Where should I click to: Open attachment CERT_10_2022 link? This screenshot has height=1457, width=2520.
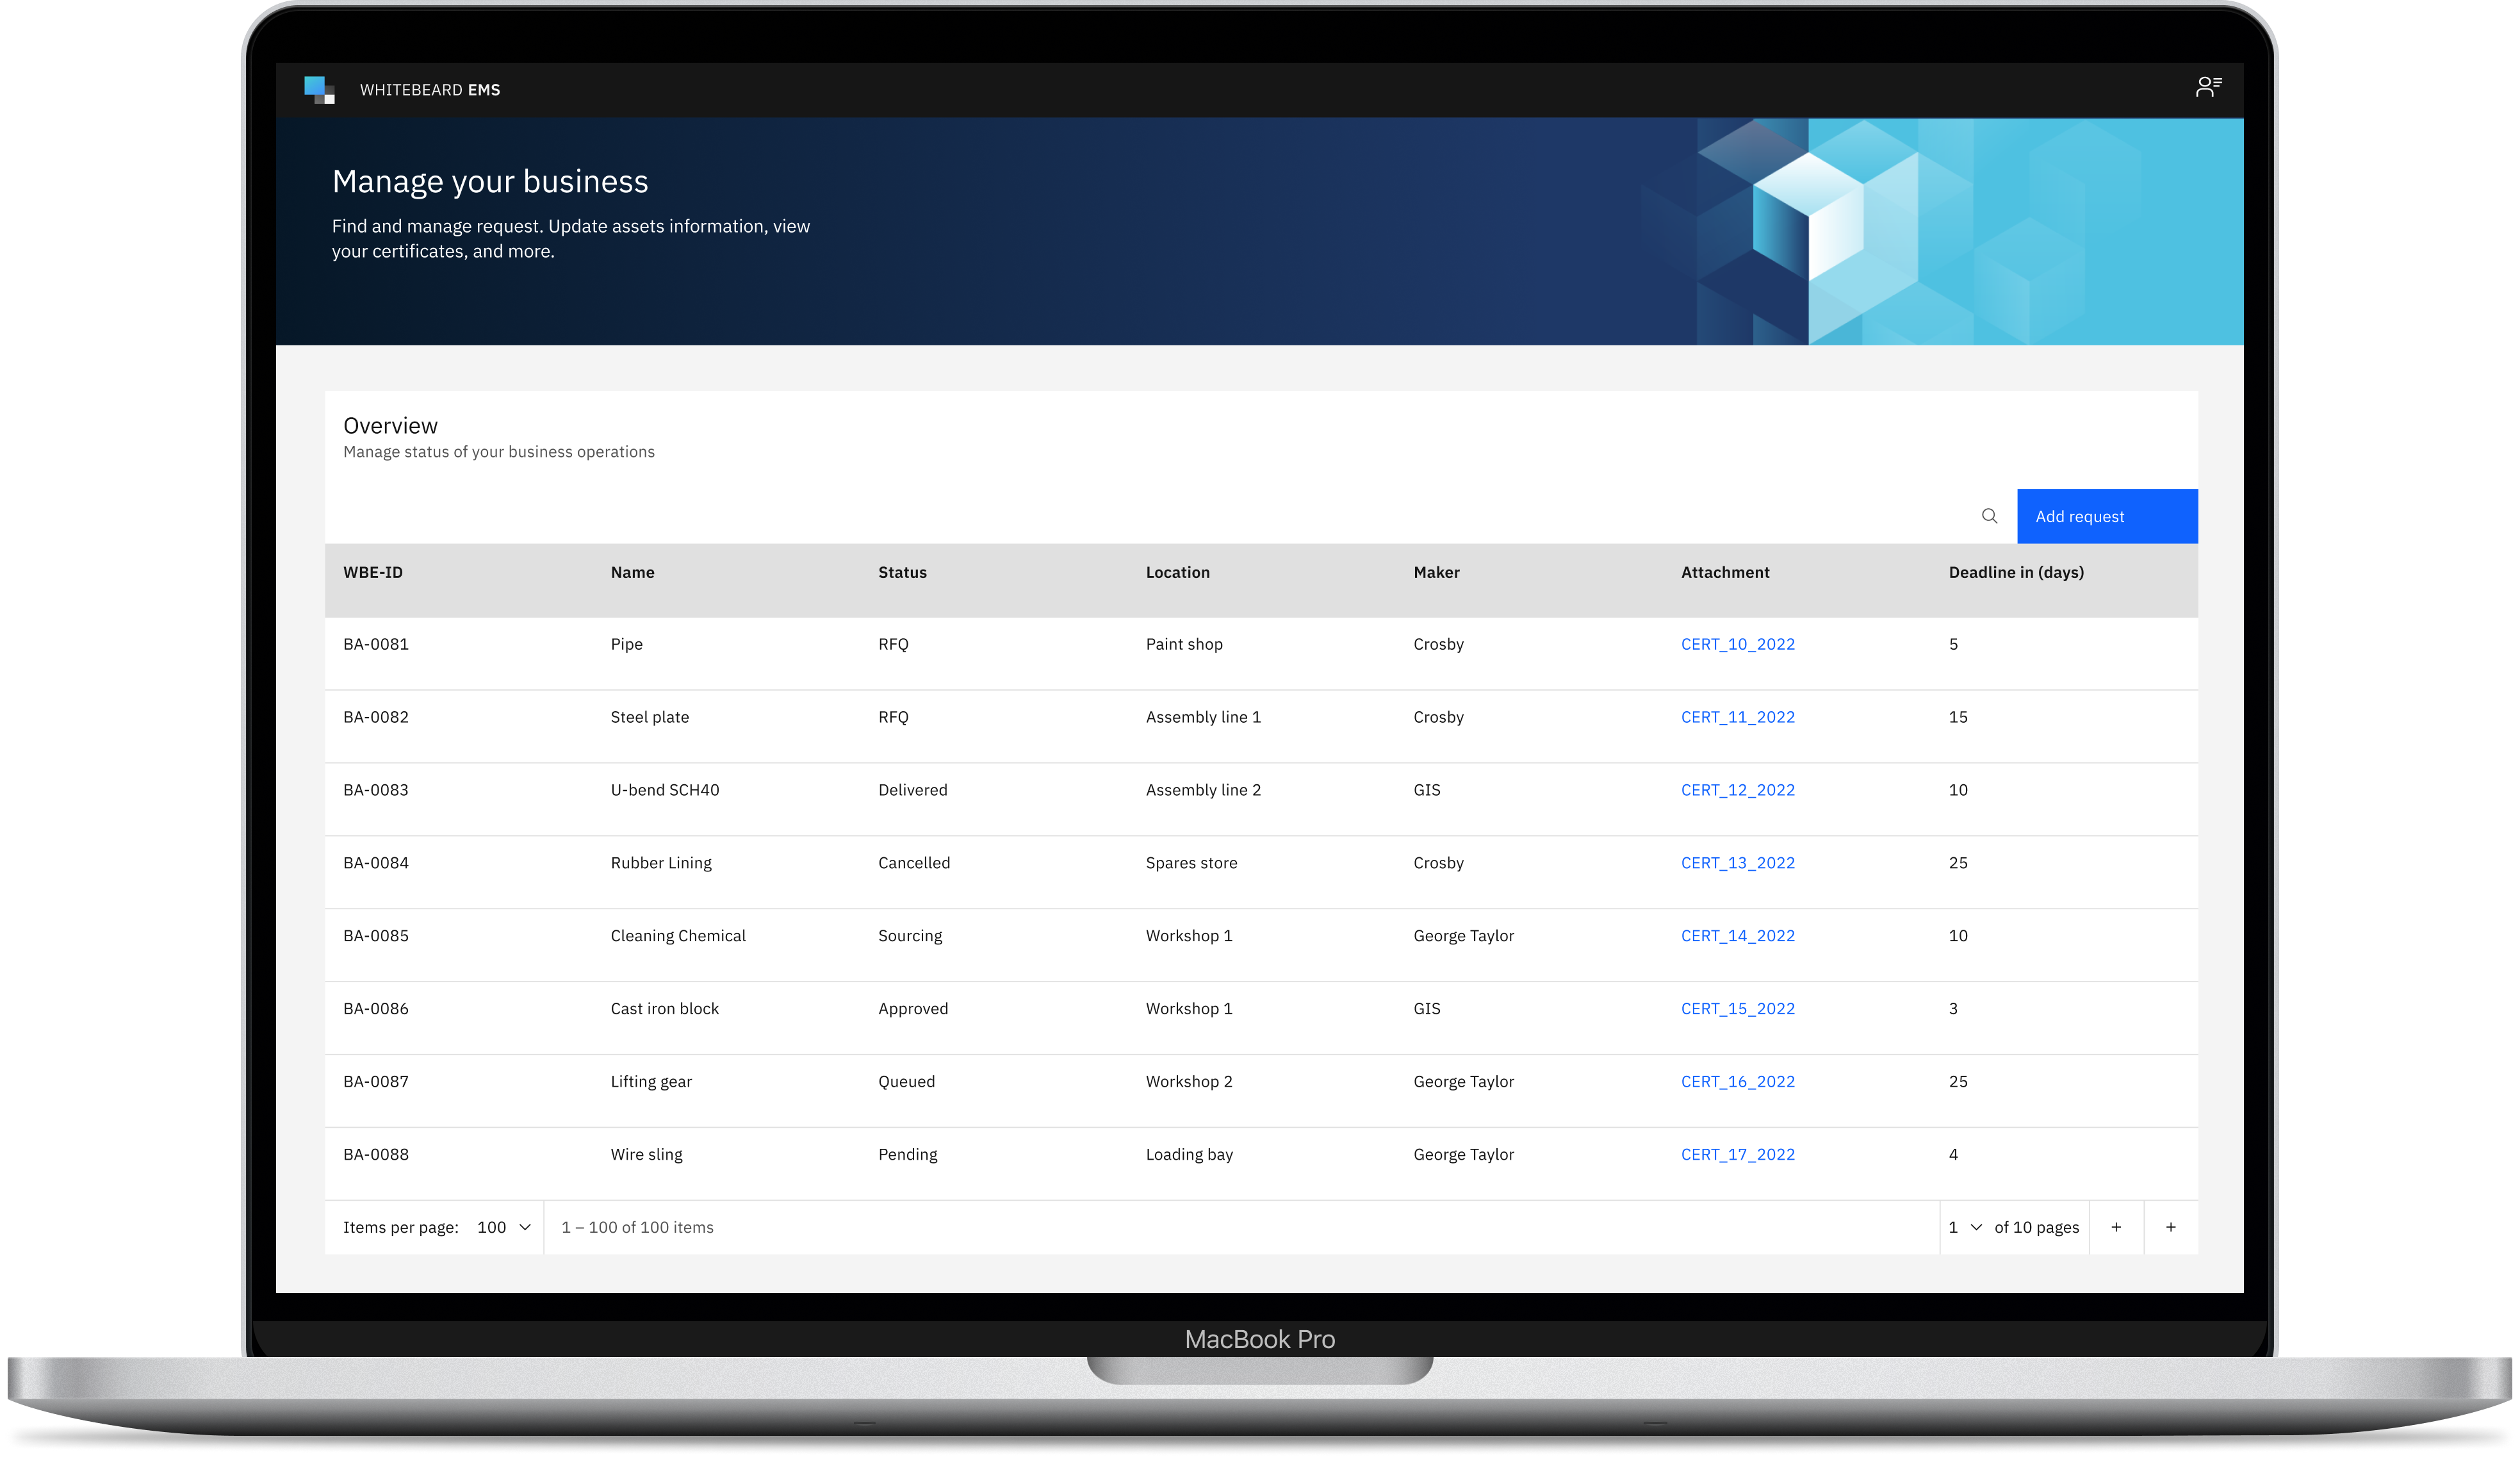pyautogui.click(x=1737, y=644)
